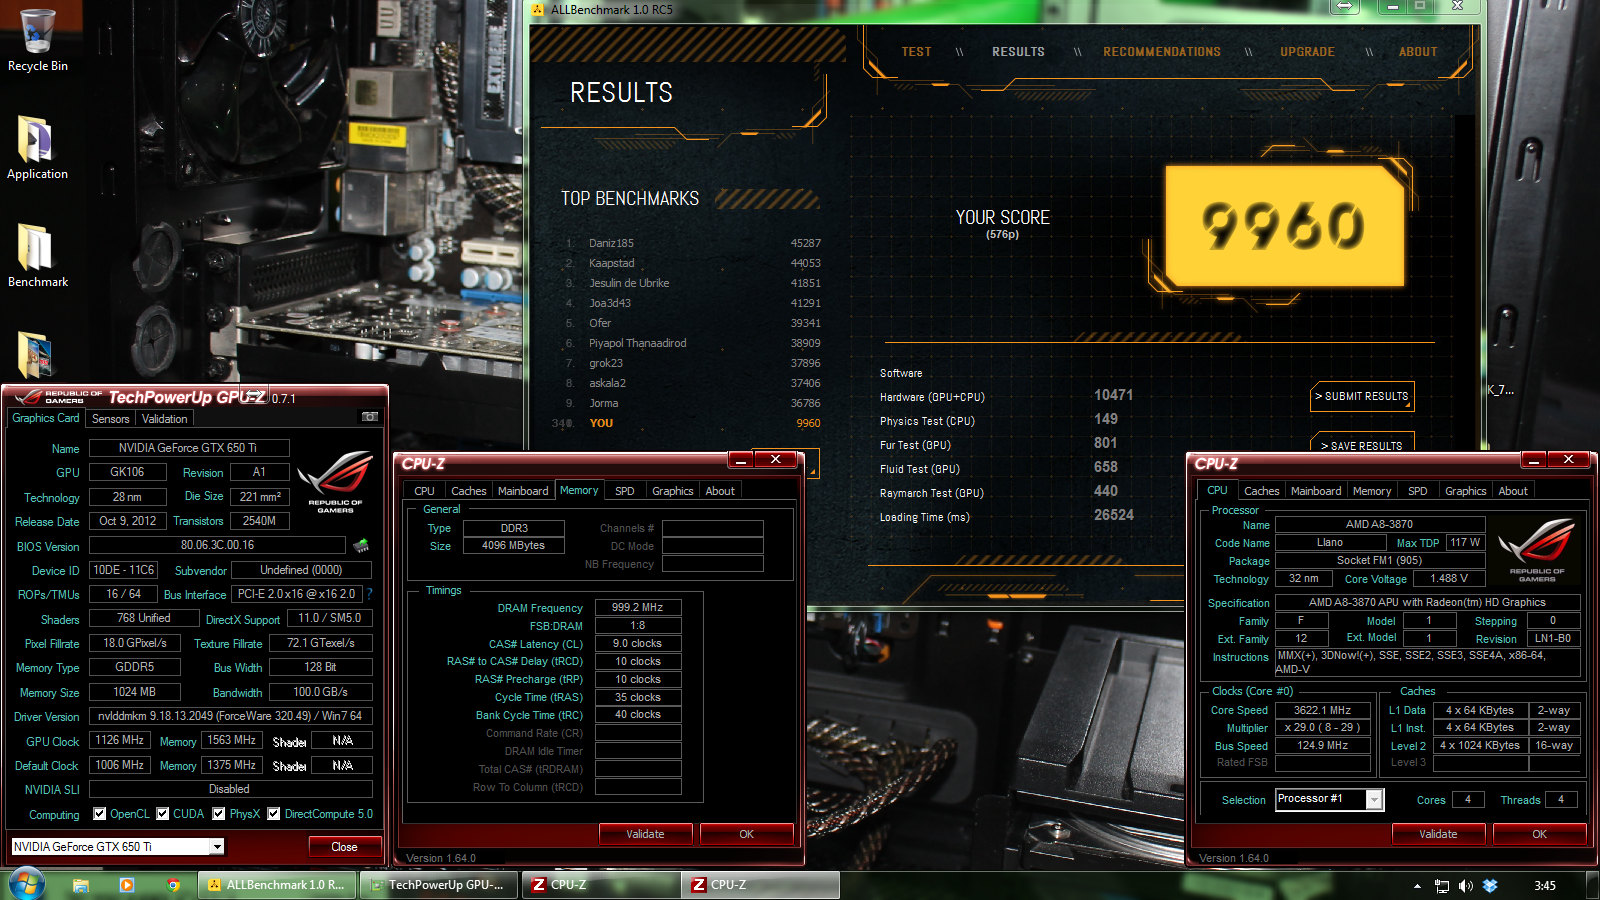Open the Application folder on desktop
The image size is (1600, 900).
coord(37,147)
